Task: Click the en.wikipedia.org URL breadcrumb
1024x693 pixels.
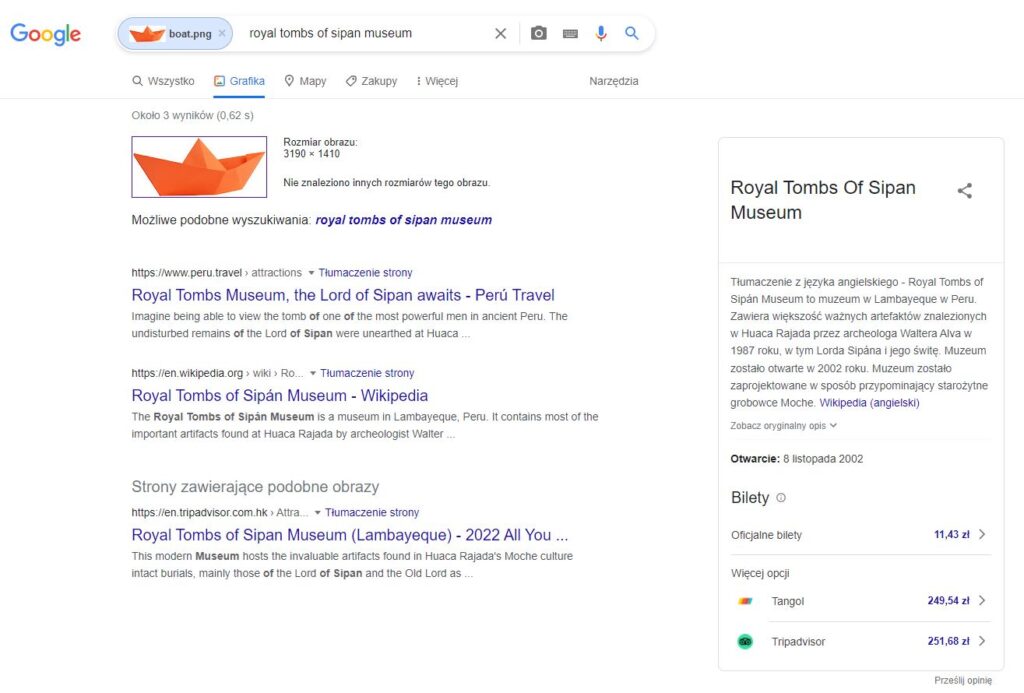Action: (217, 373)
